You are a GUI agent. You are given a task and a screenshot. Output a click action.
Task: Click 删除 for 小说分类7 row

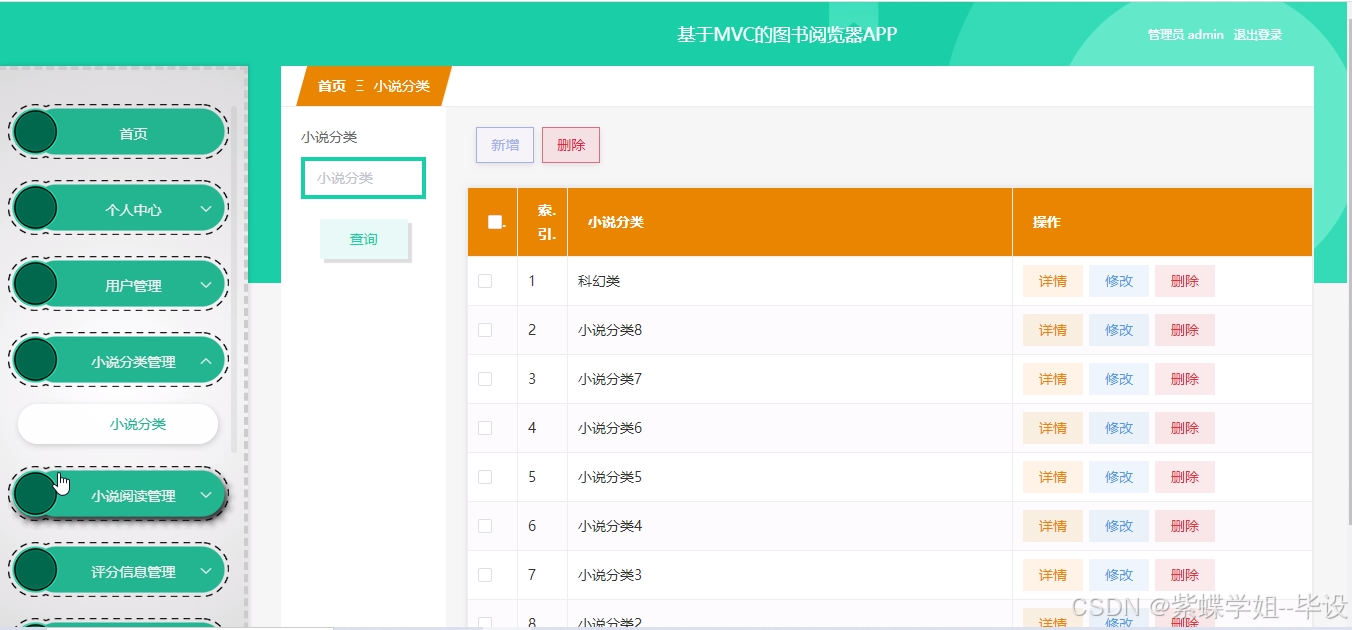point(1185,379)
